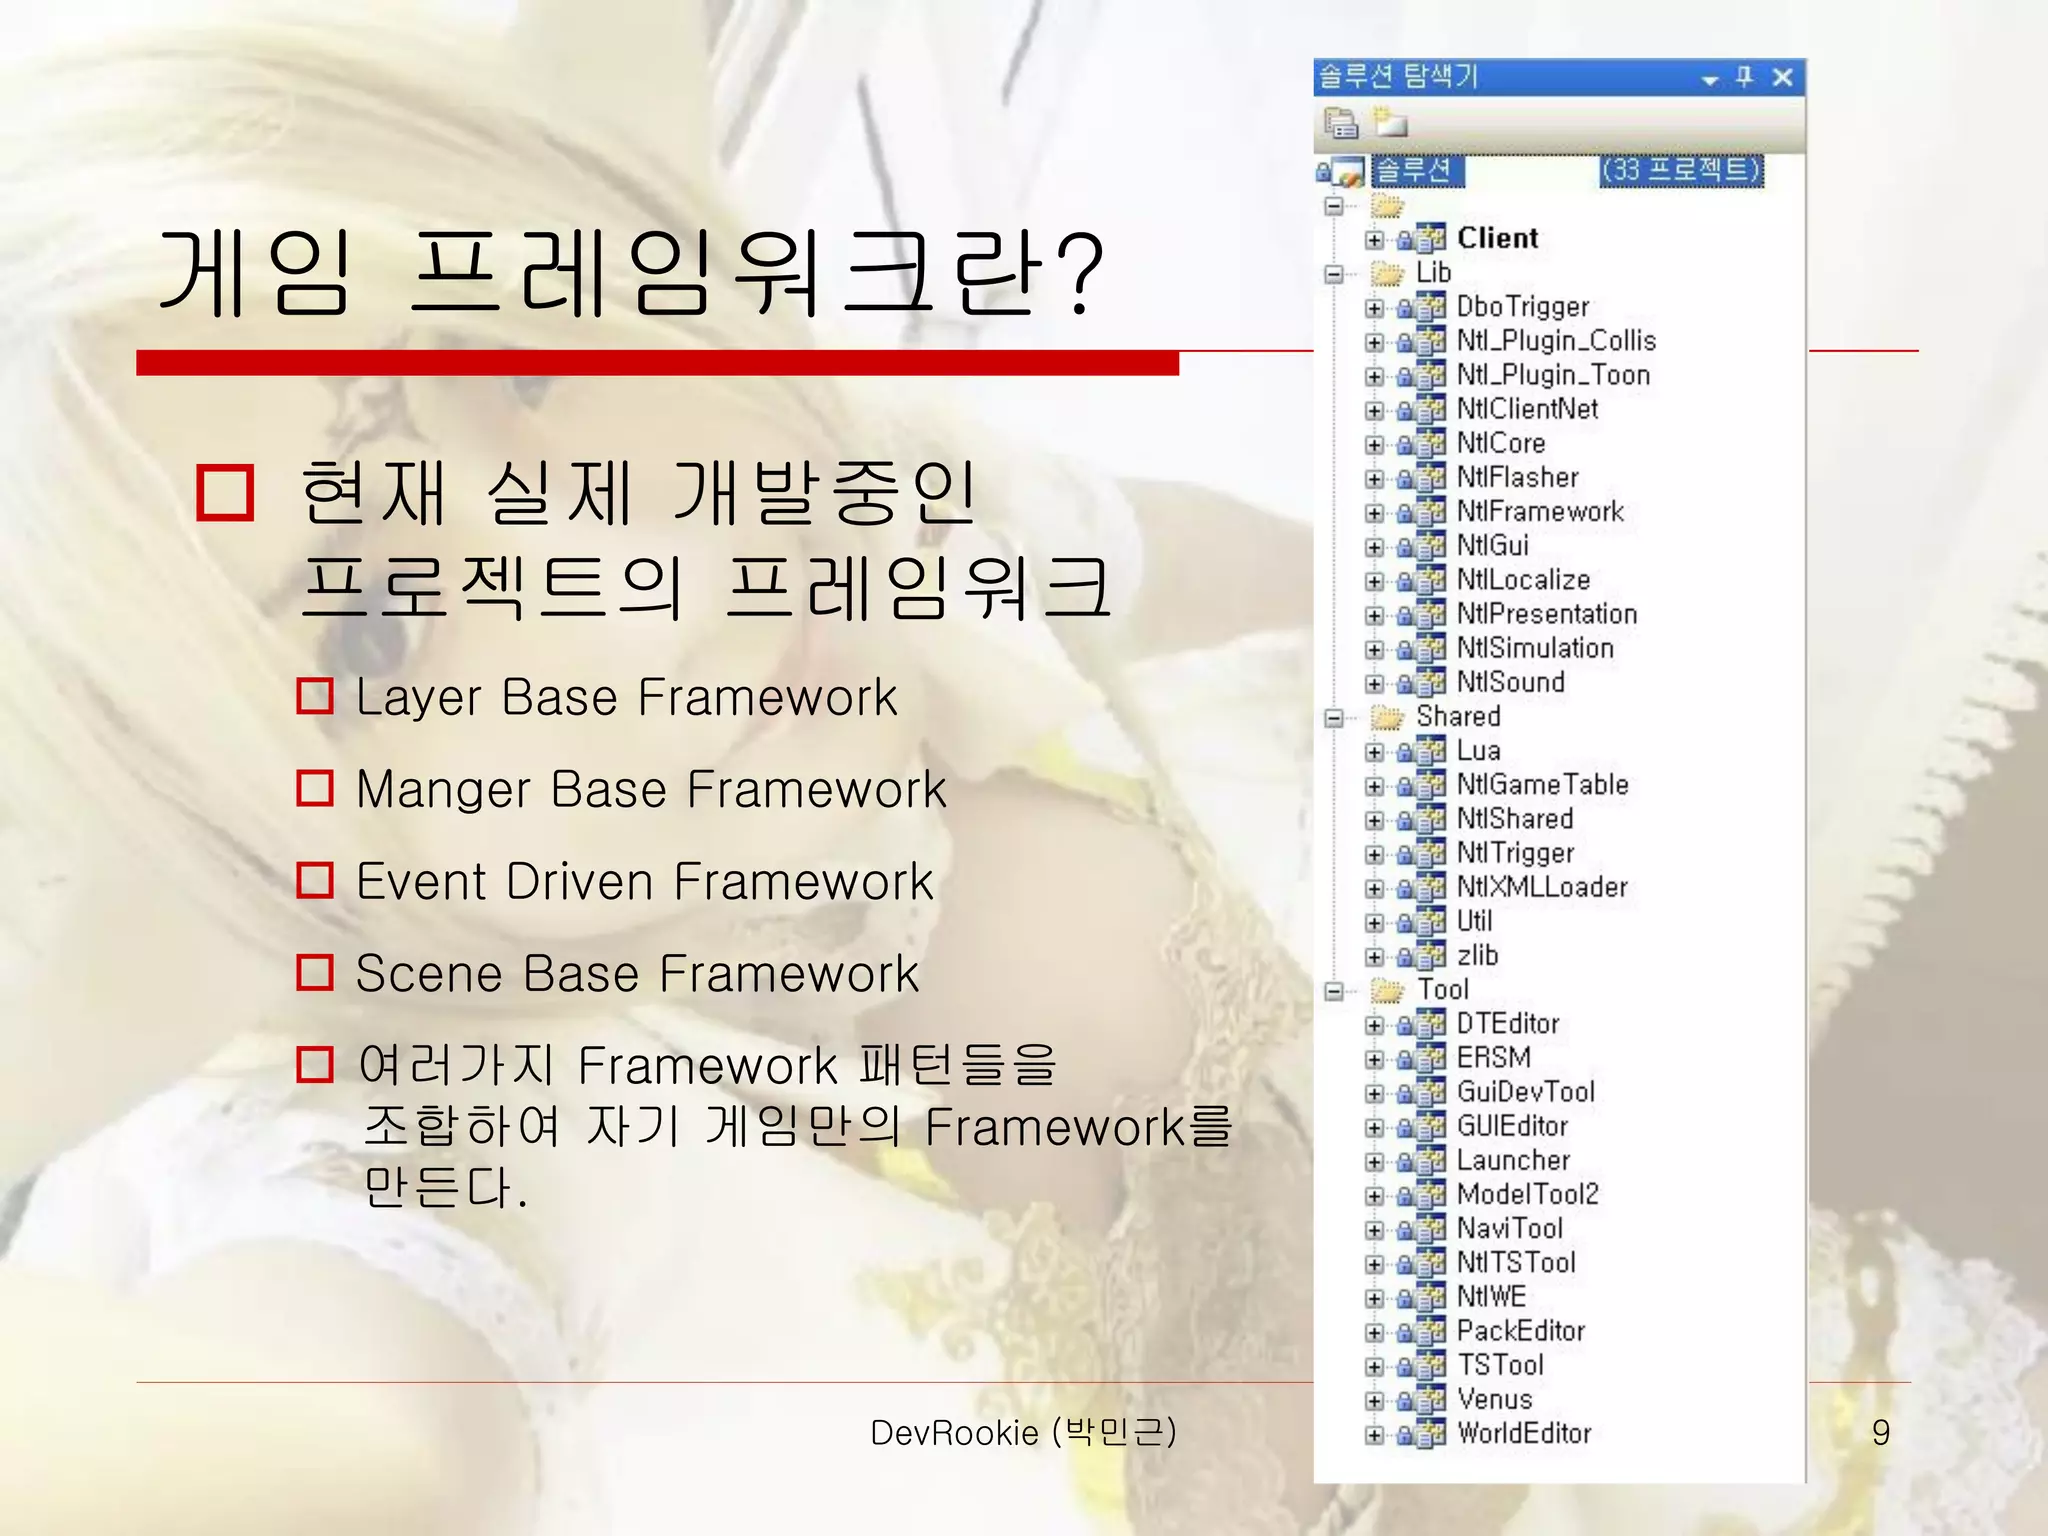Click the Show All Files toolbar icon
This screenshot has height=1536, width=2048.
1389,123
